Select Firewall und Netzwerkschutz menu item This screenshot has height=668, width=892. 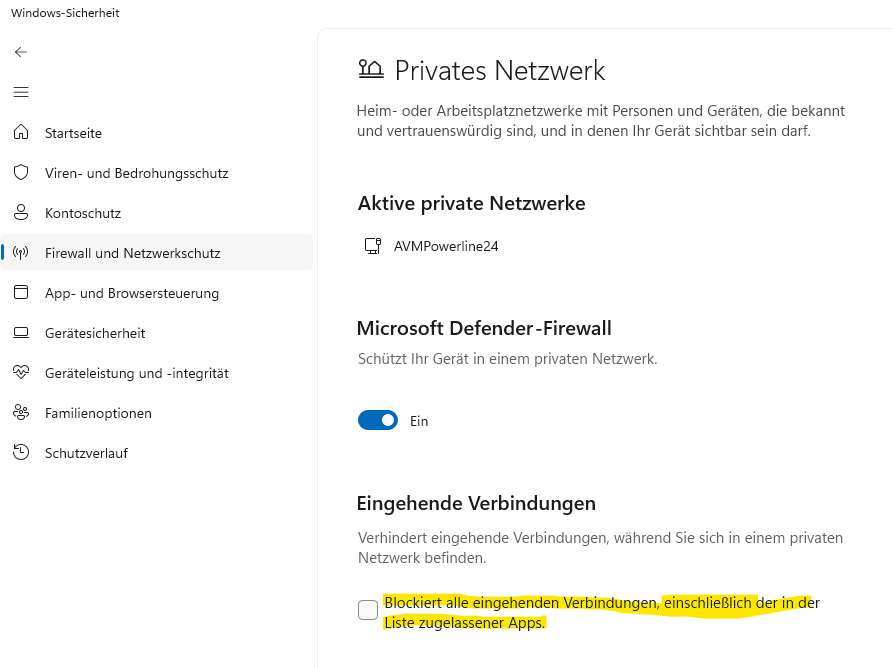[133, 253]
